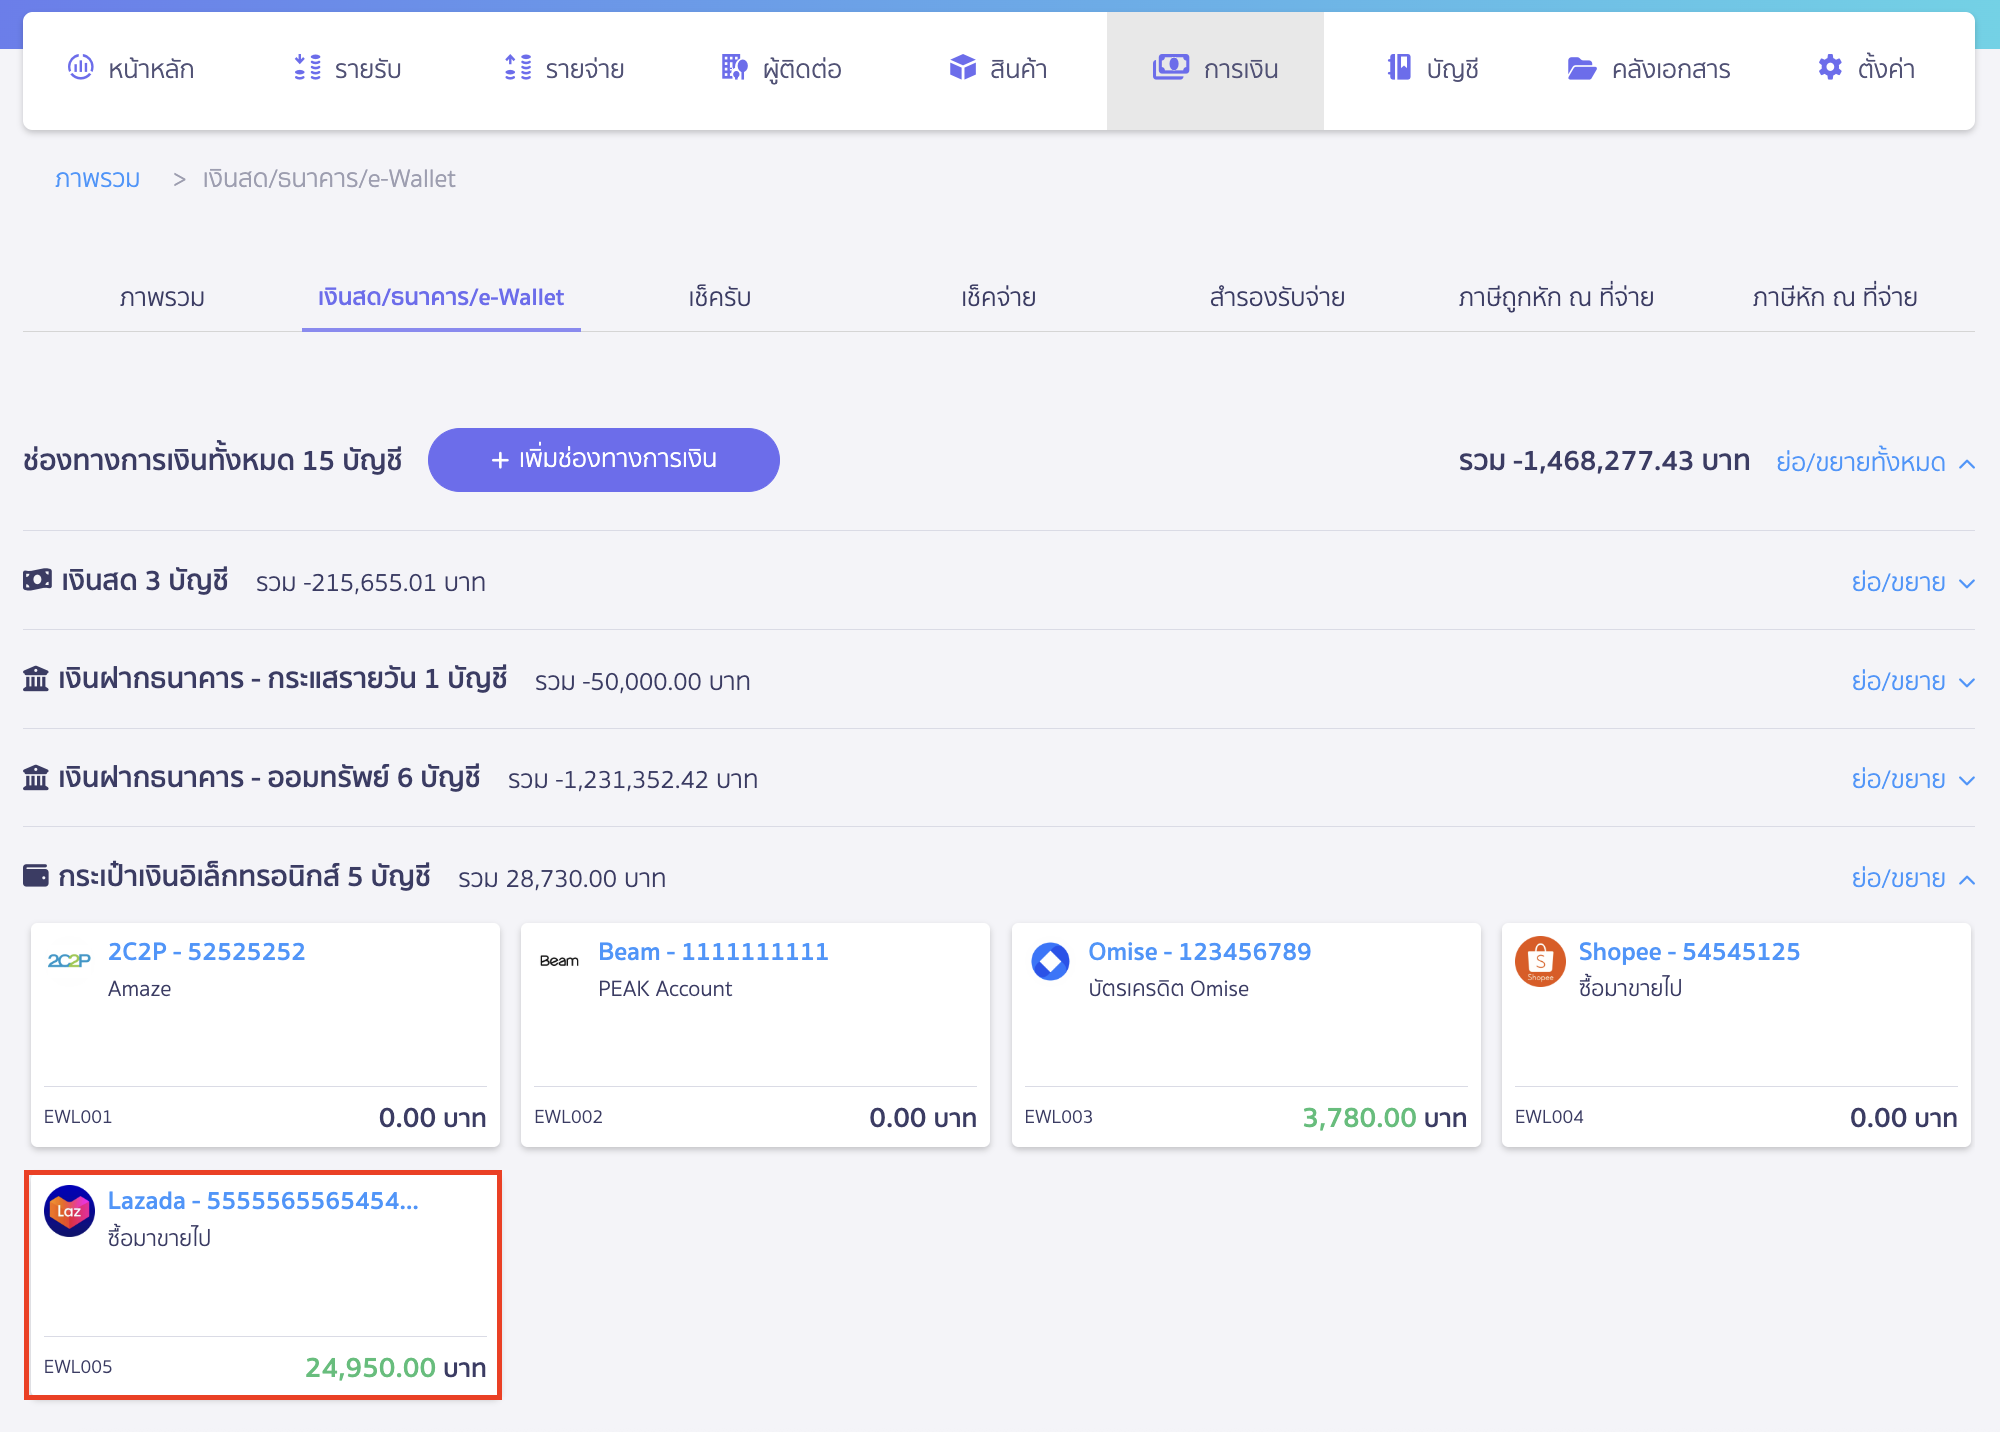Open the Omise - 123456789 account
The width and height of the screenshot is (2000, 1432).
(x=1200, y=951)
